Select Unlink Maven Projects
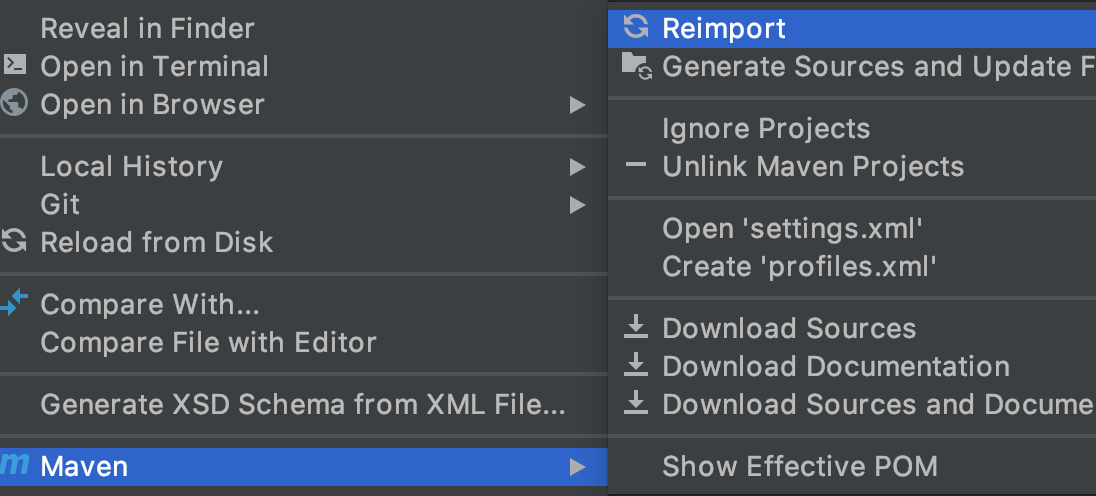Screen dimensions: 1096x496 (x=852, y=166)
